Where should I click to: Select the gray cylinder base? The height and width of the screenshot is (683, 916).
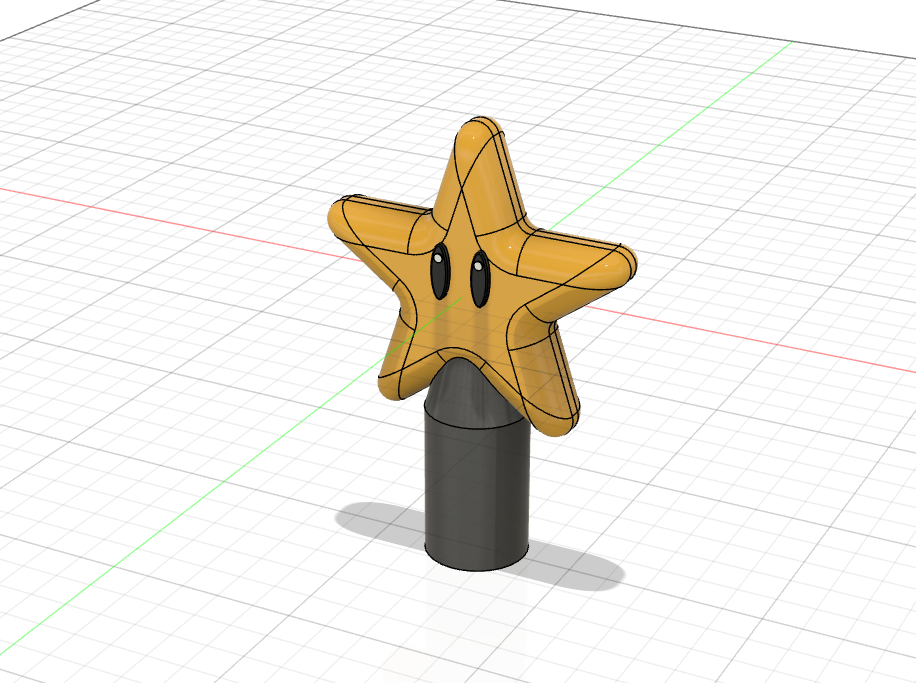click(475, 490)
